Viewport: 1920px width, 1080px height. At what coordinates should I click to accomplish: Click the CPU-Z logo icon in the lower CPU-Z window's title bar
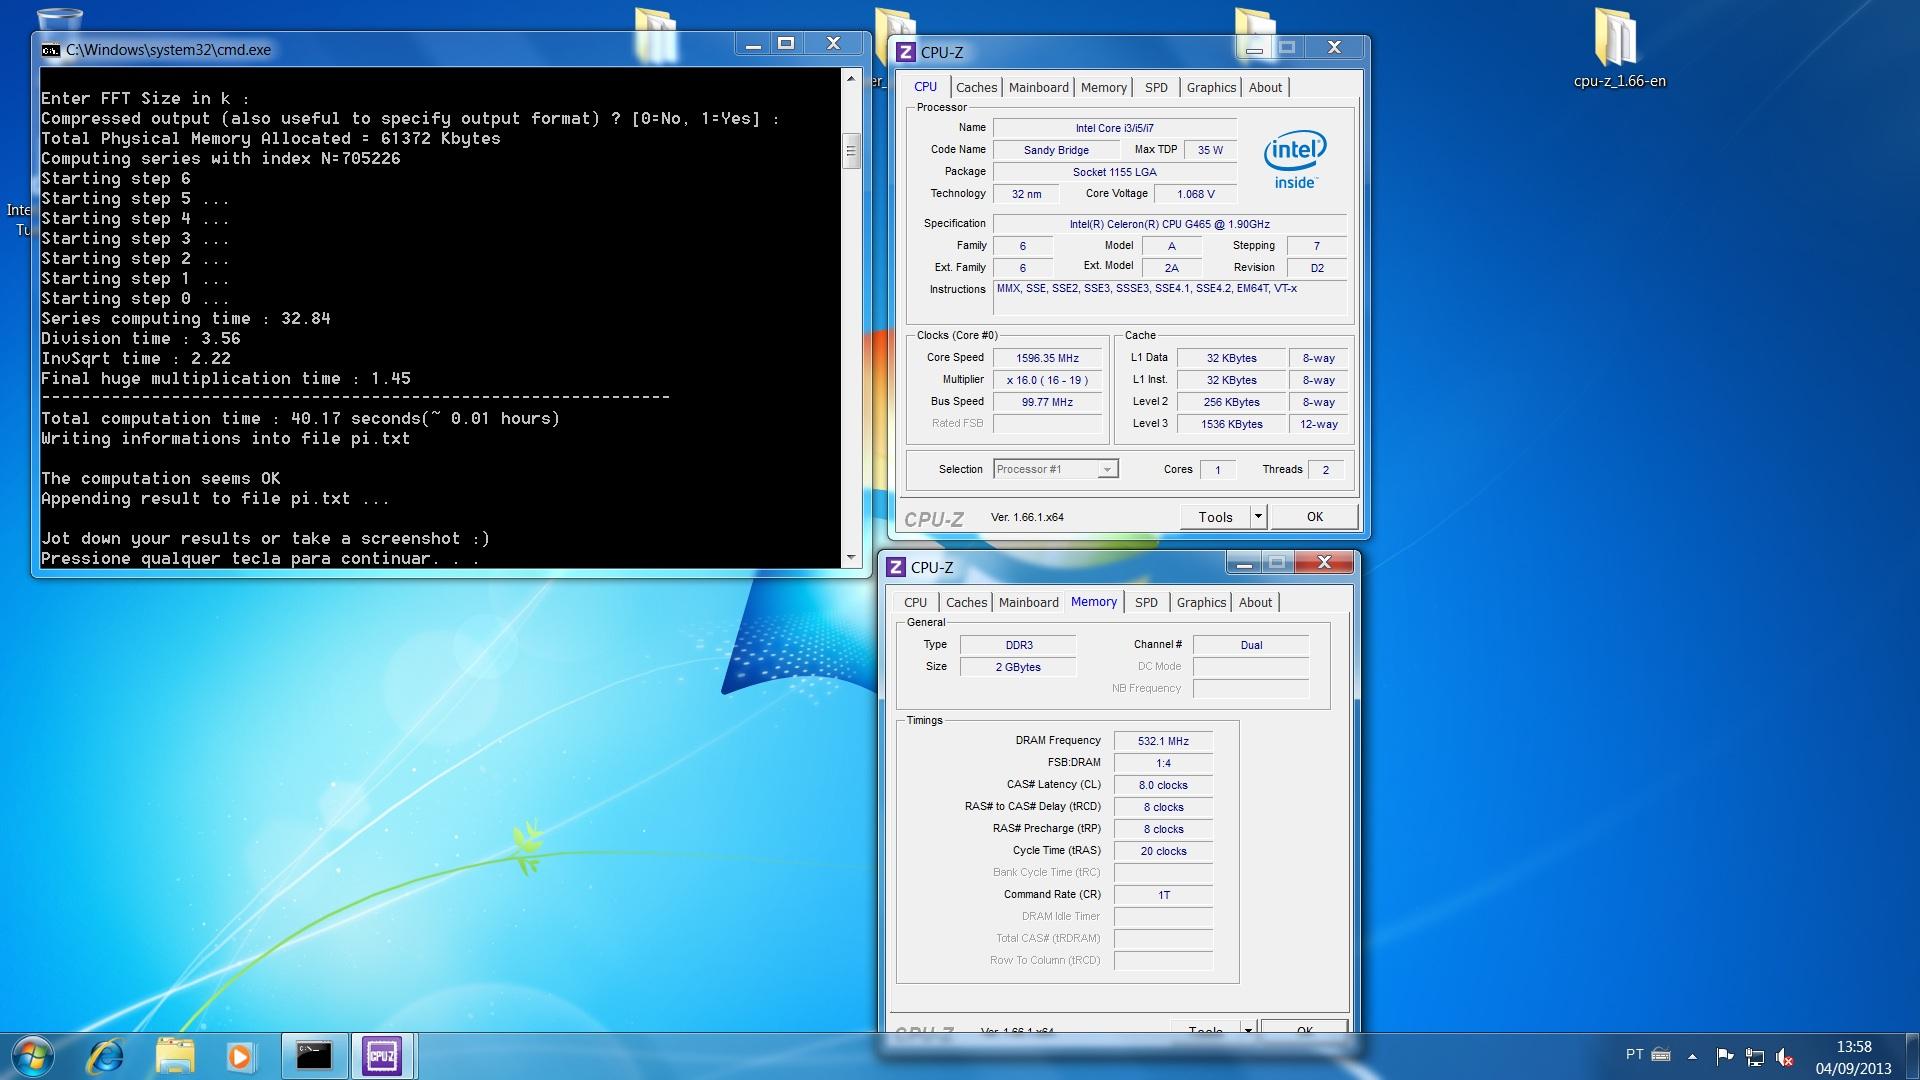[896, 567]
